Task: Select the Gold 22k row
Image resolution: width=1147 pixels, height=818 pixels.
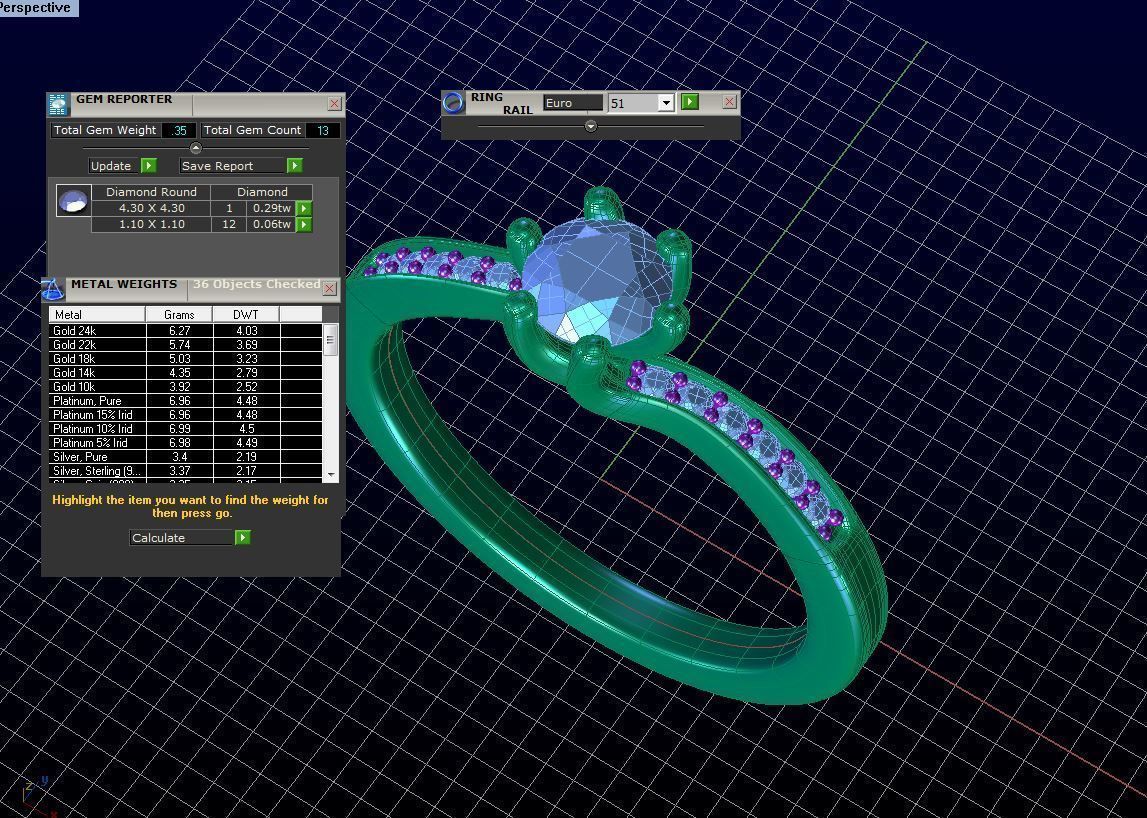Action: pos(186,345)
